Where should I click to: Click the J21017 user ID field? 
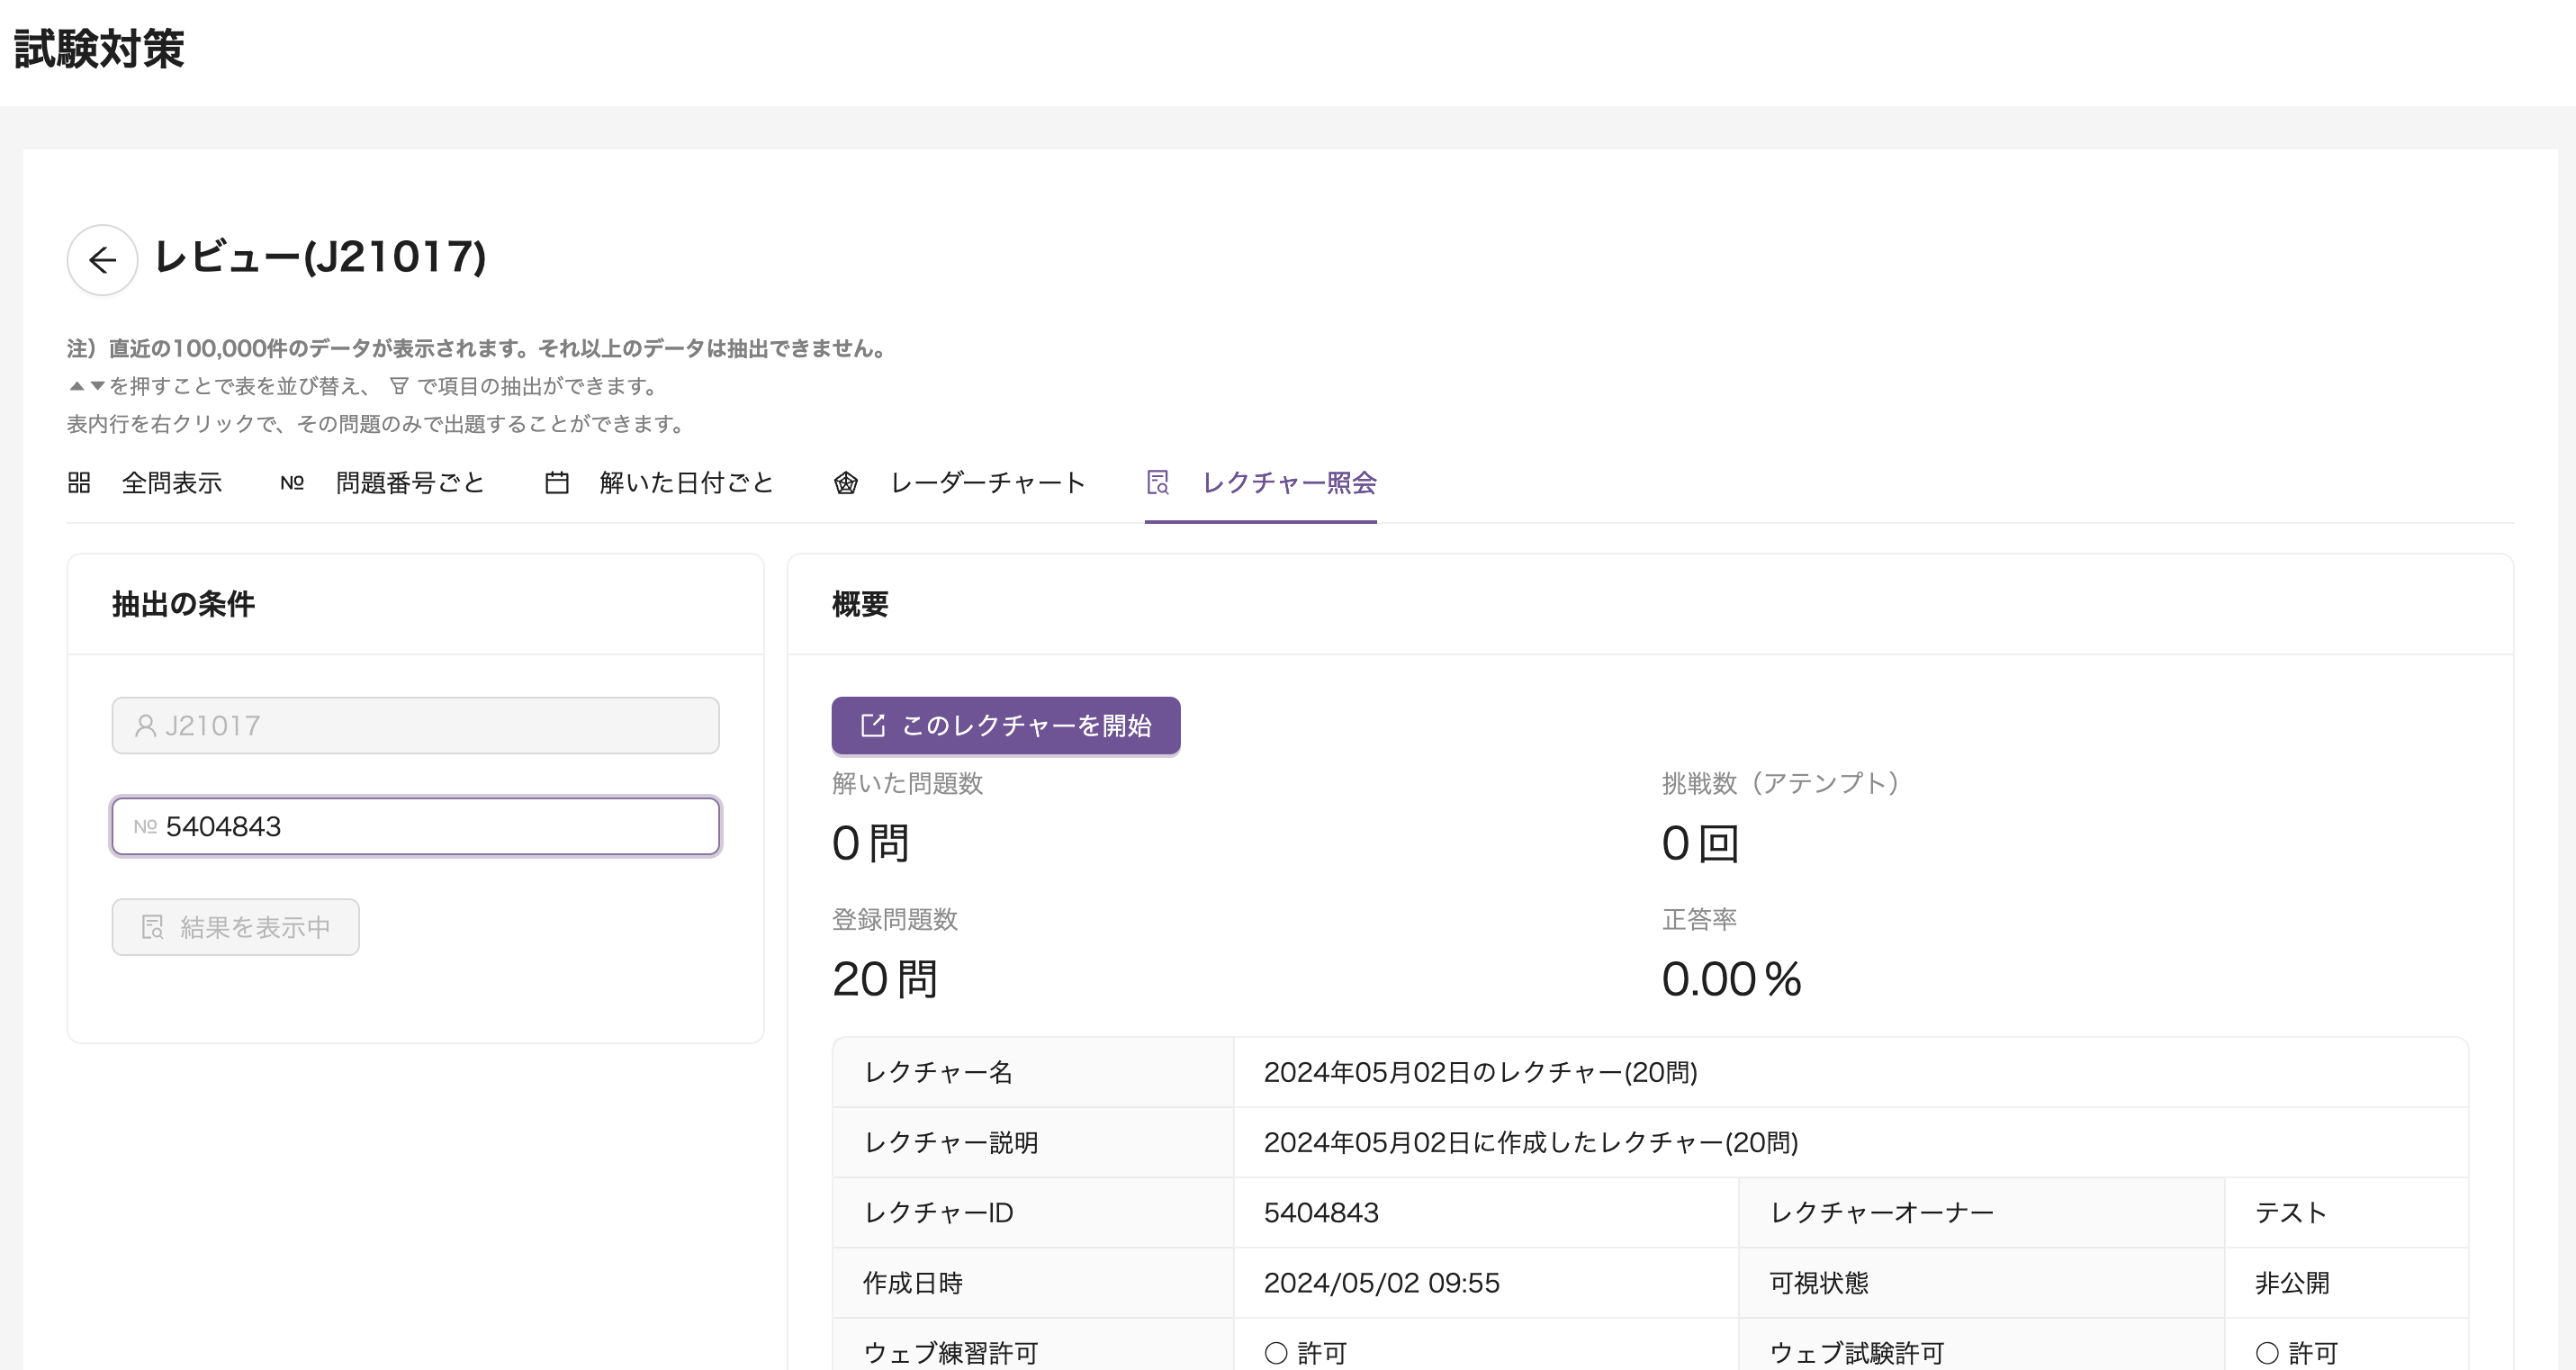[415, 726]
